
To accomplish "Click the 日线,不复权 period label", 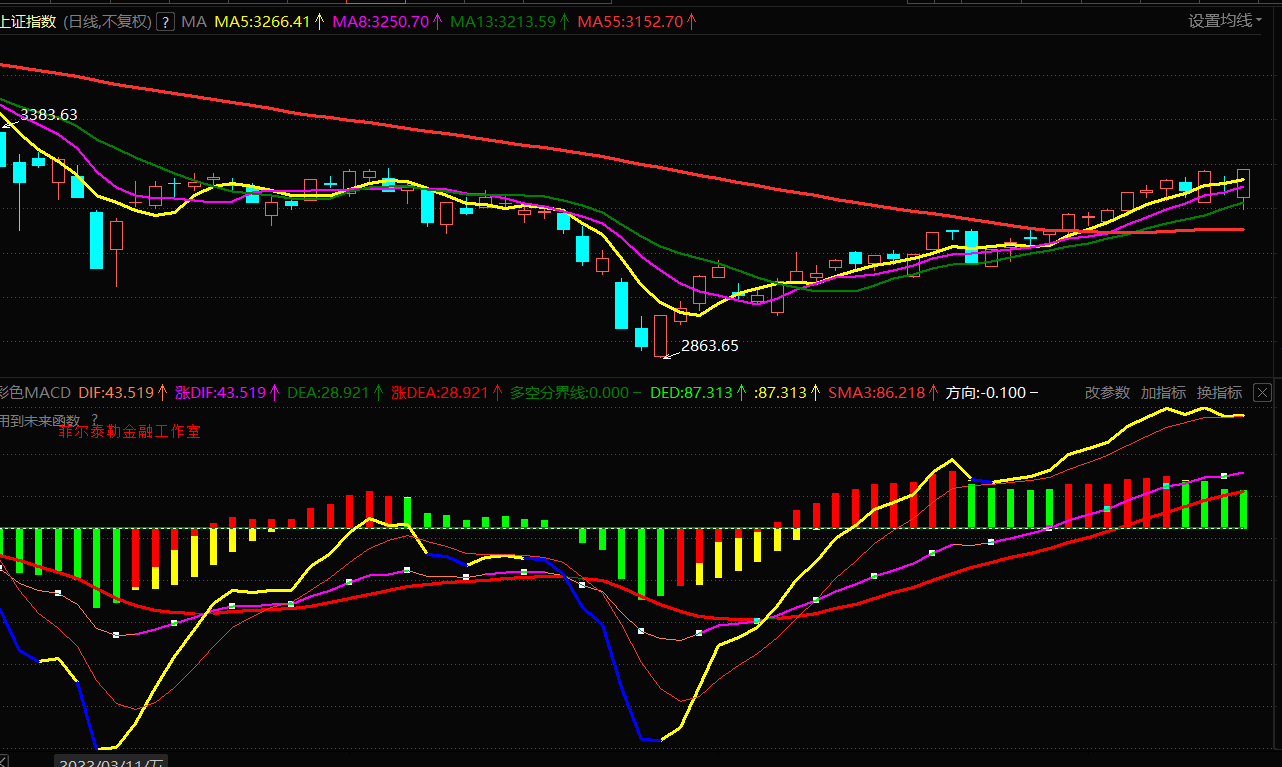I will pyautogui.click(x=107, y=22).
